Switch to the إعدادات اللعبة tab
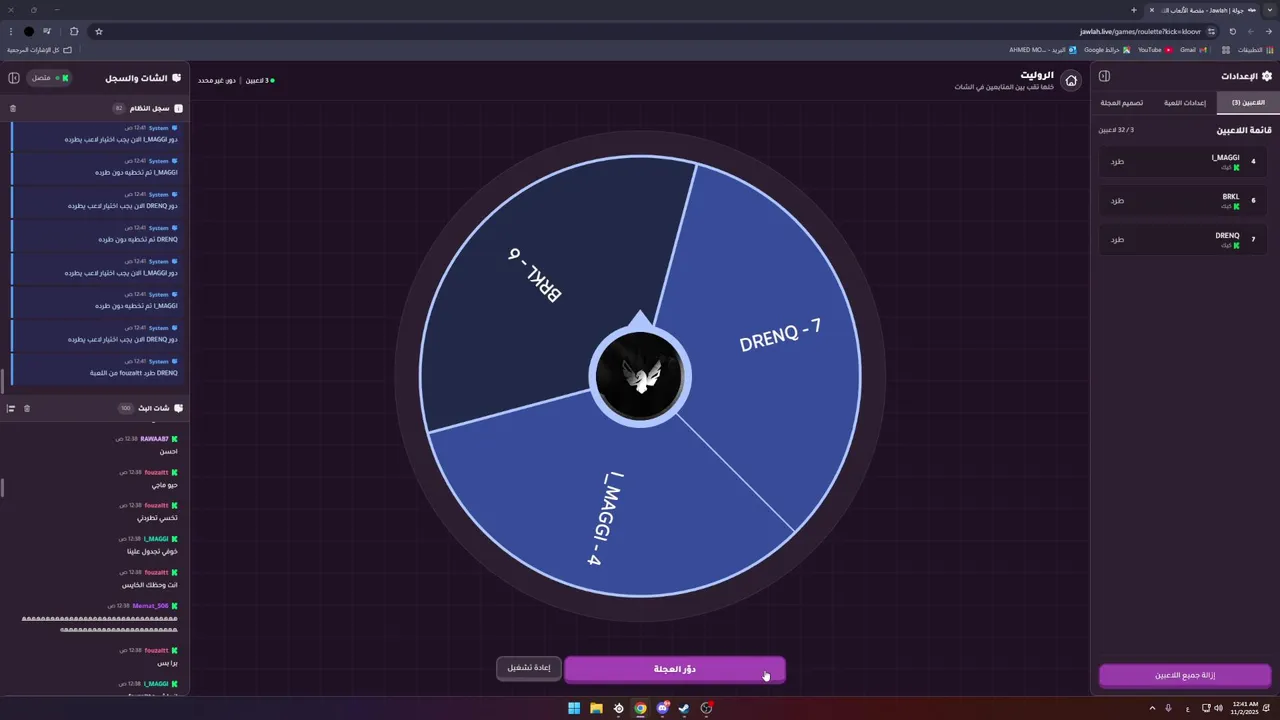 tap(1185, 103)
